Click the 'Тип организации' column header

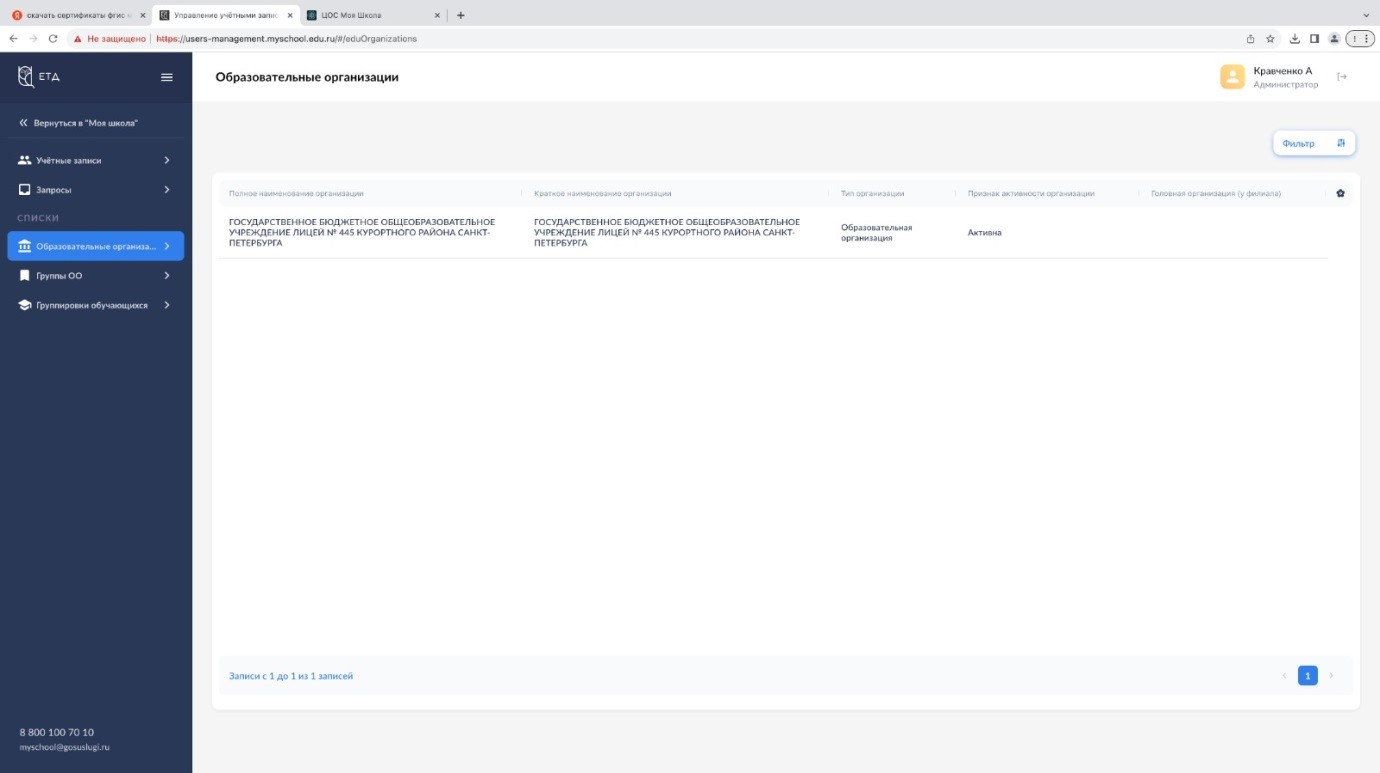coord(873,193)
